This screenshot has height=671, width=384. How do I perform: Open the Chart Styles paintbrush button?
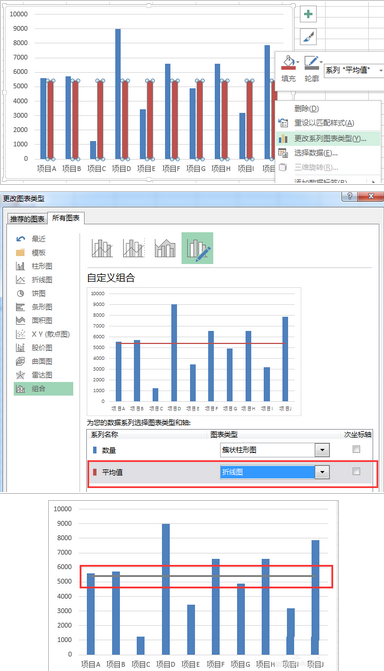point(308,37)
